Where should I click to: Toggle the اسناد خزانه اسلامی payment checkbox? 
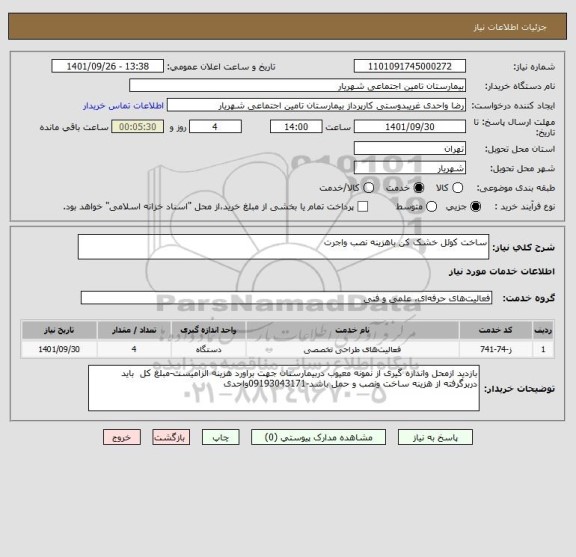coord(363,207)
